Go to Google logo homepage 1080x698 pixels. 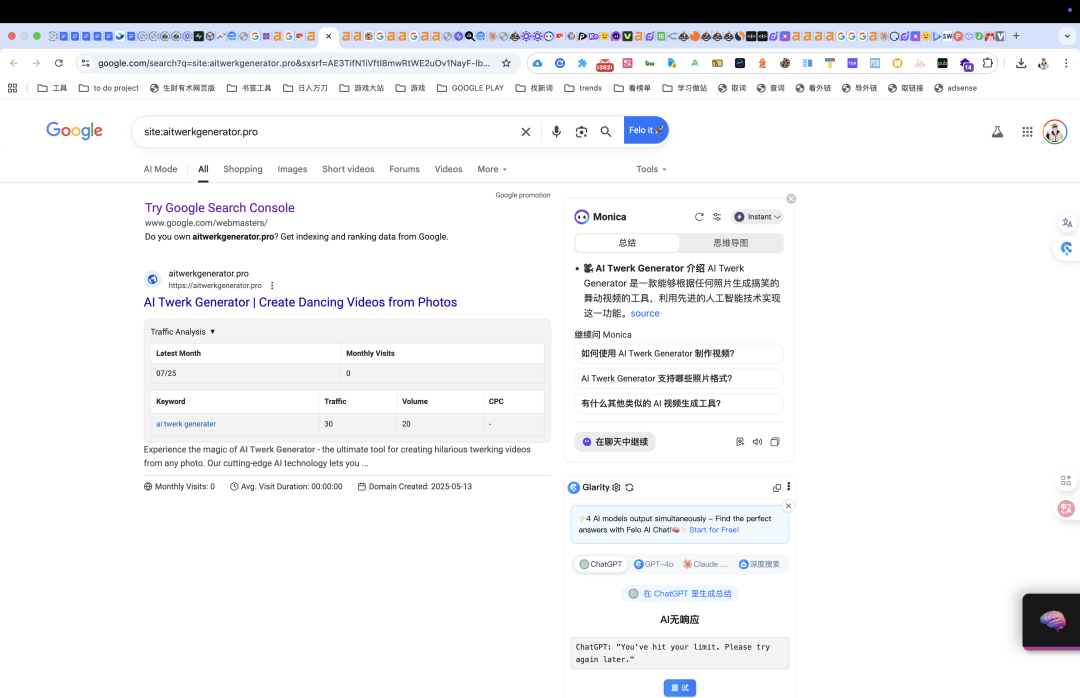(74, 131)
